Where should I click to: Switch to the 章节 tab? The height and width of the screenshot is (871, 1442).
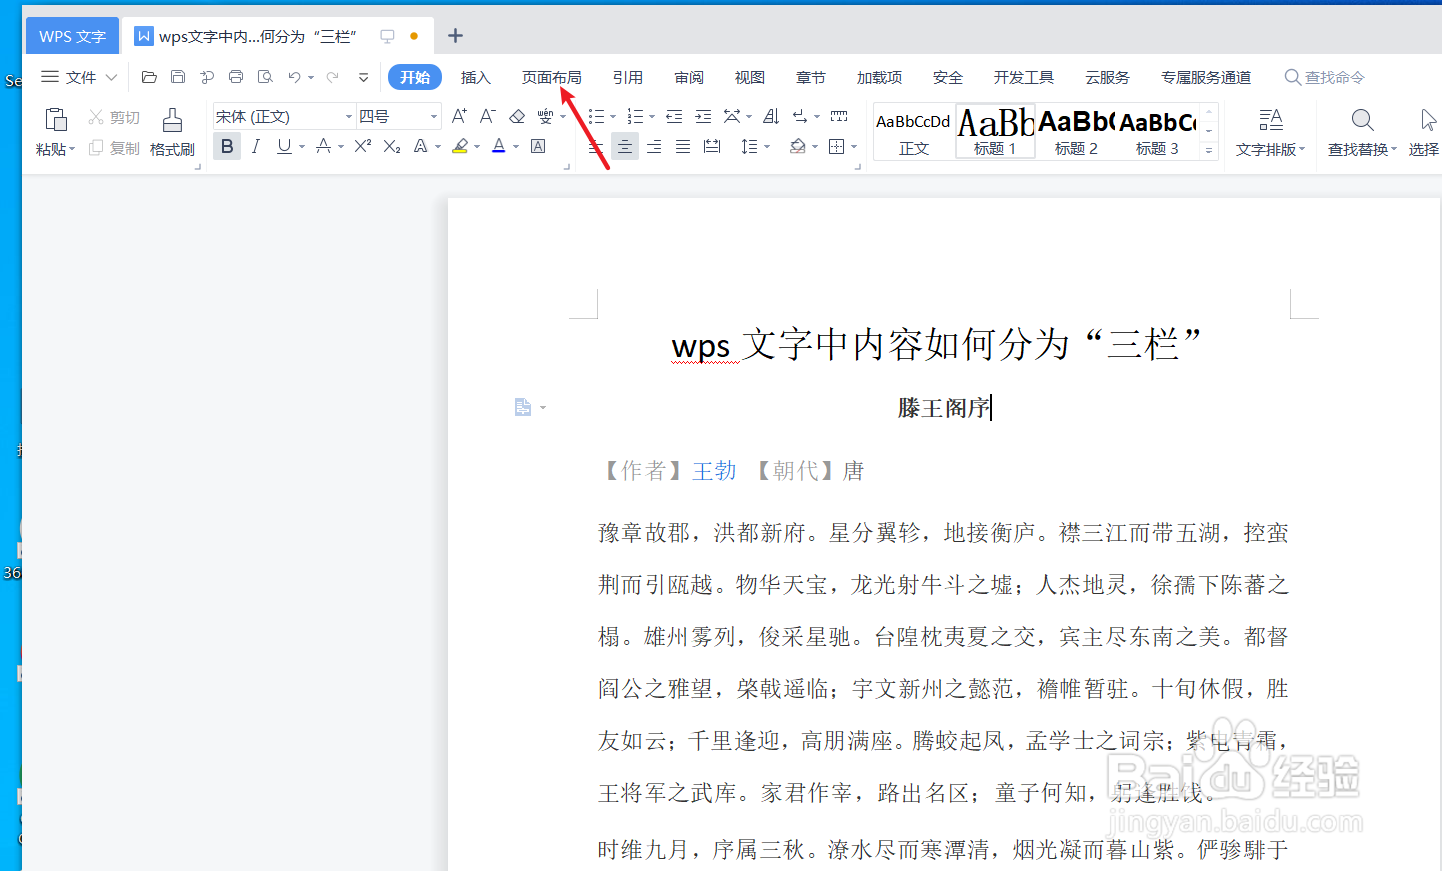811,77
